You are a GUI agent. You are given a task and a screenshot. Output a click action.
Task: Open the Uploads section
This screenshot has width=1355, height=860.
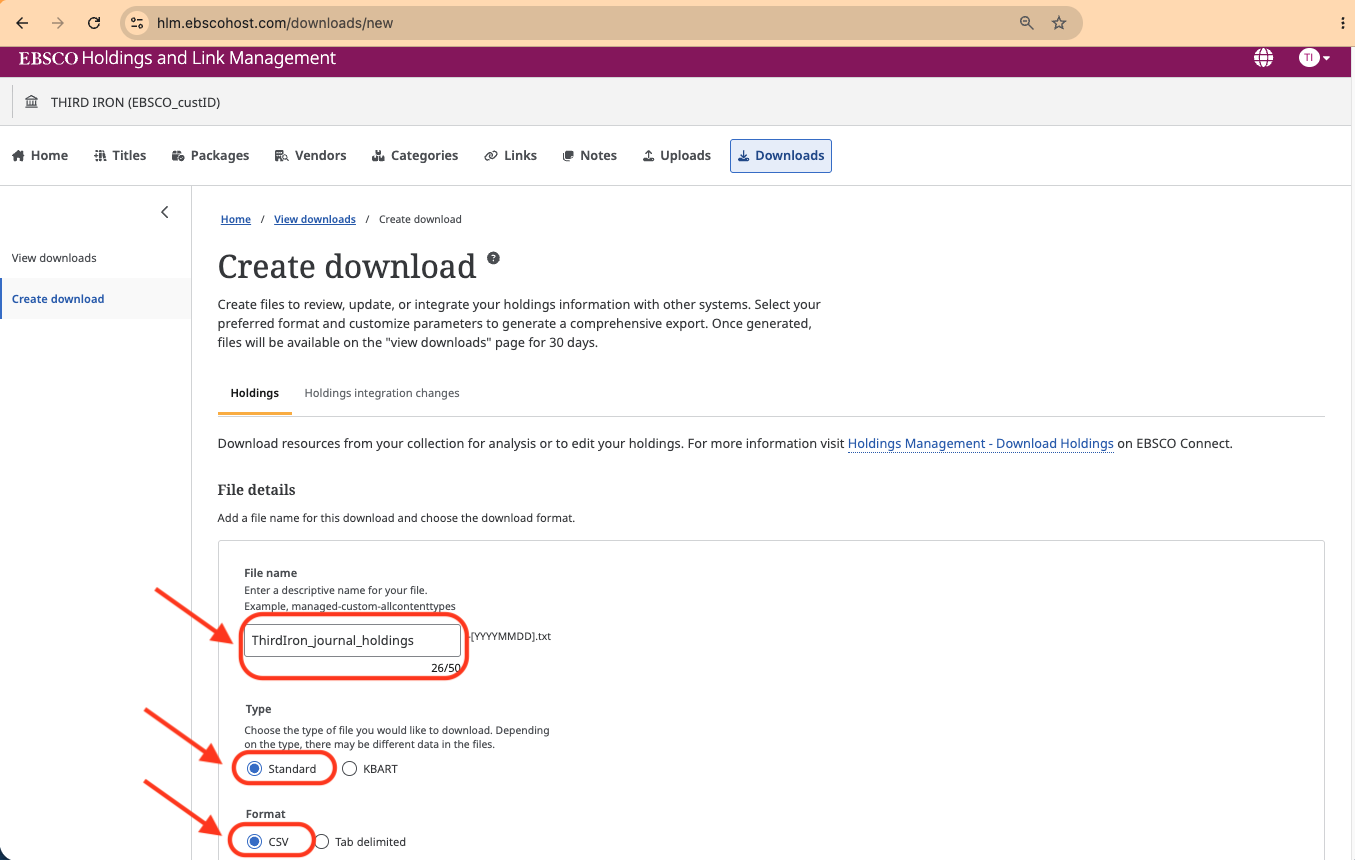(676, 155)
